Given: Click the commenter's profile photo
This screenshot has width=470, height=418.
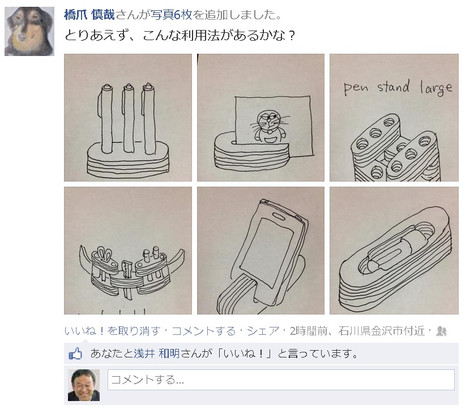Looking at the screenshot, I should click(x=84, y=385).
